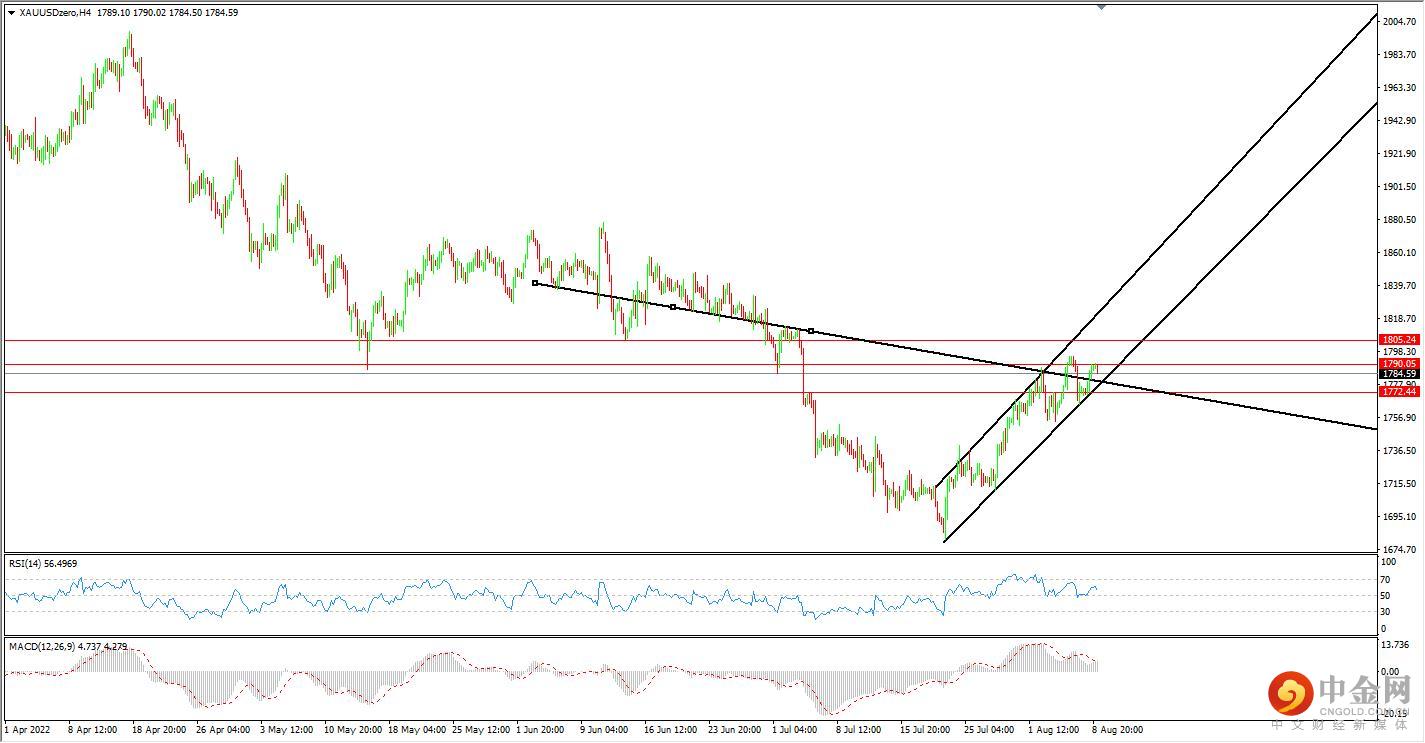Click the 1983.70 price on the axis
Image resolution: width=1425 pixels, height=743 pixels.
[1399, 55]
